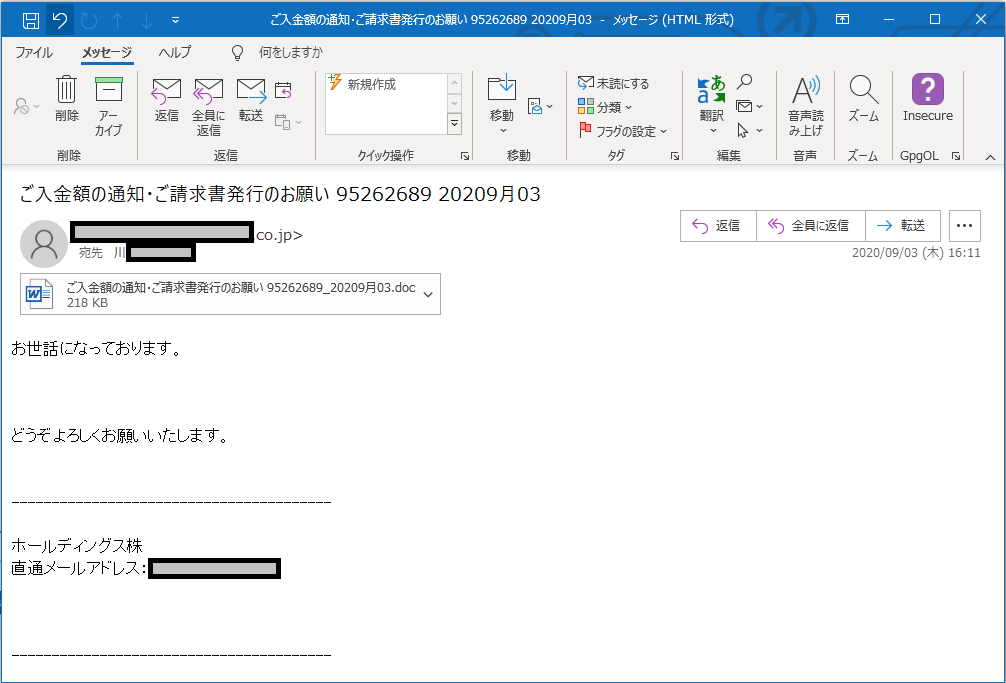Select the メッセージ ribbon tab
1006x683 pixels.
coord(107,53)
